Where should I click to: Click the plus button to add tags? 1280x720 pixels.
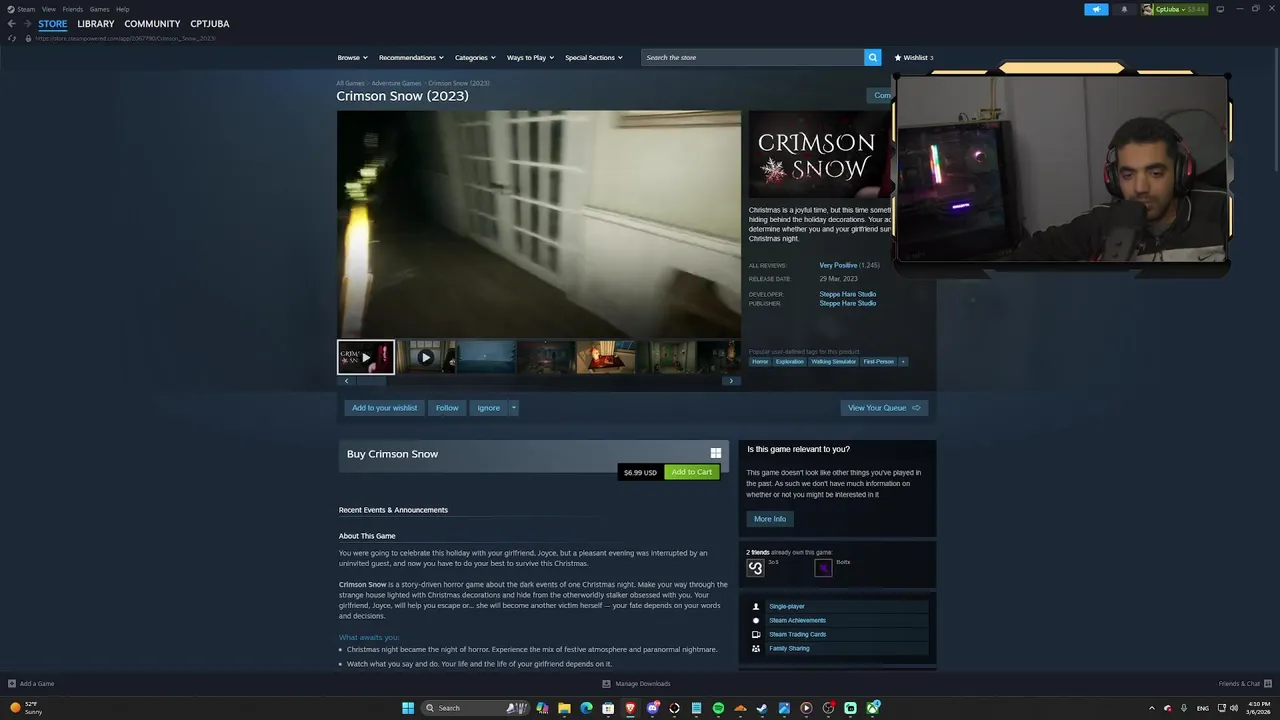903,361
